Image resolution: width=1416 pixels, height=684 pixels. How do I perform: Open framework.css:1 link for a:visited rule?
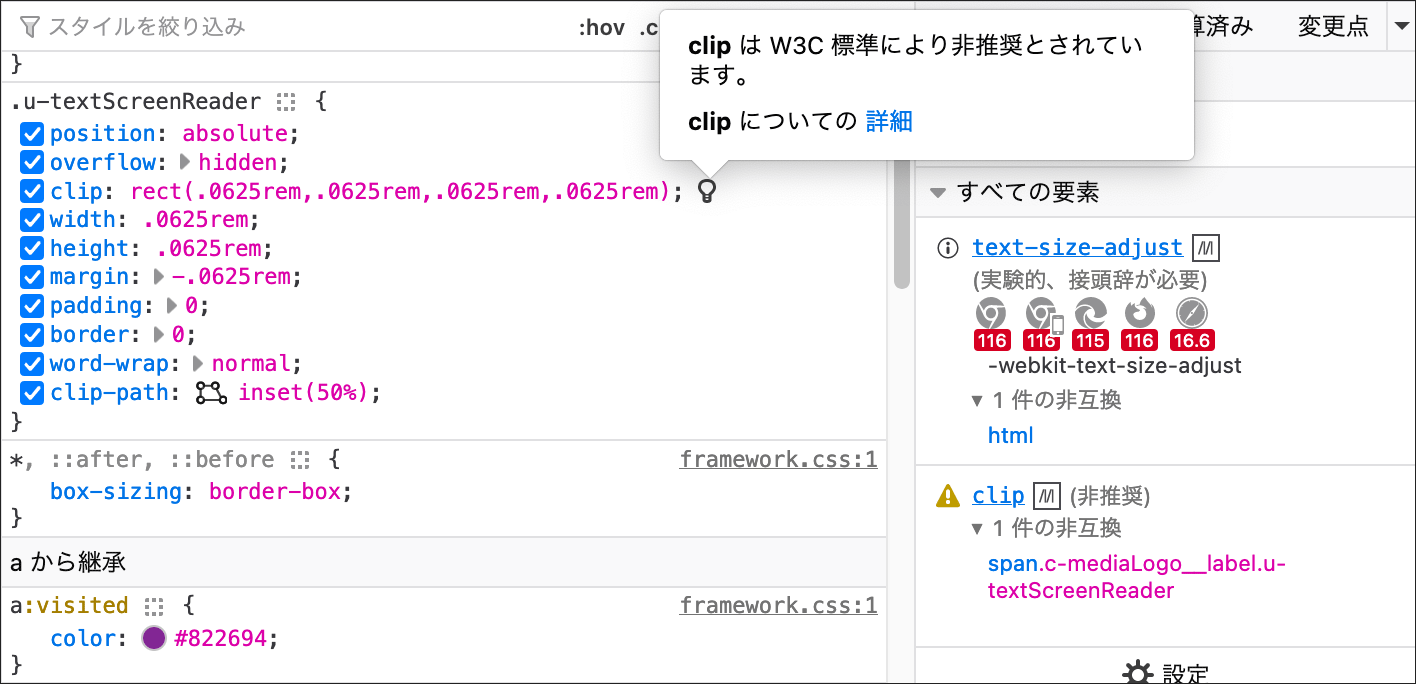778,606
